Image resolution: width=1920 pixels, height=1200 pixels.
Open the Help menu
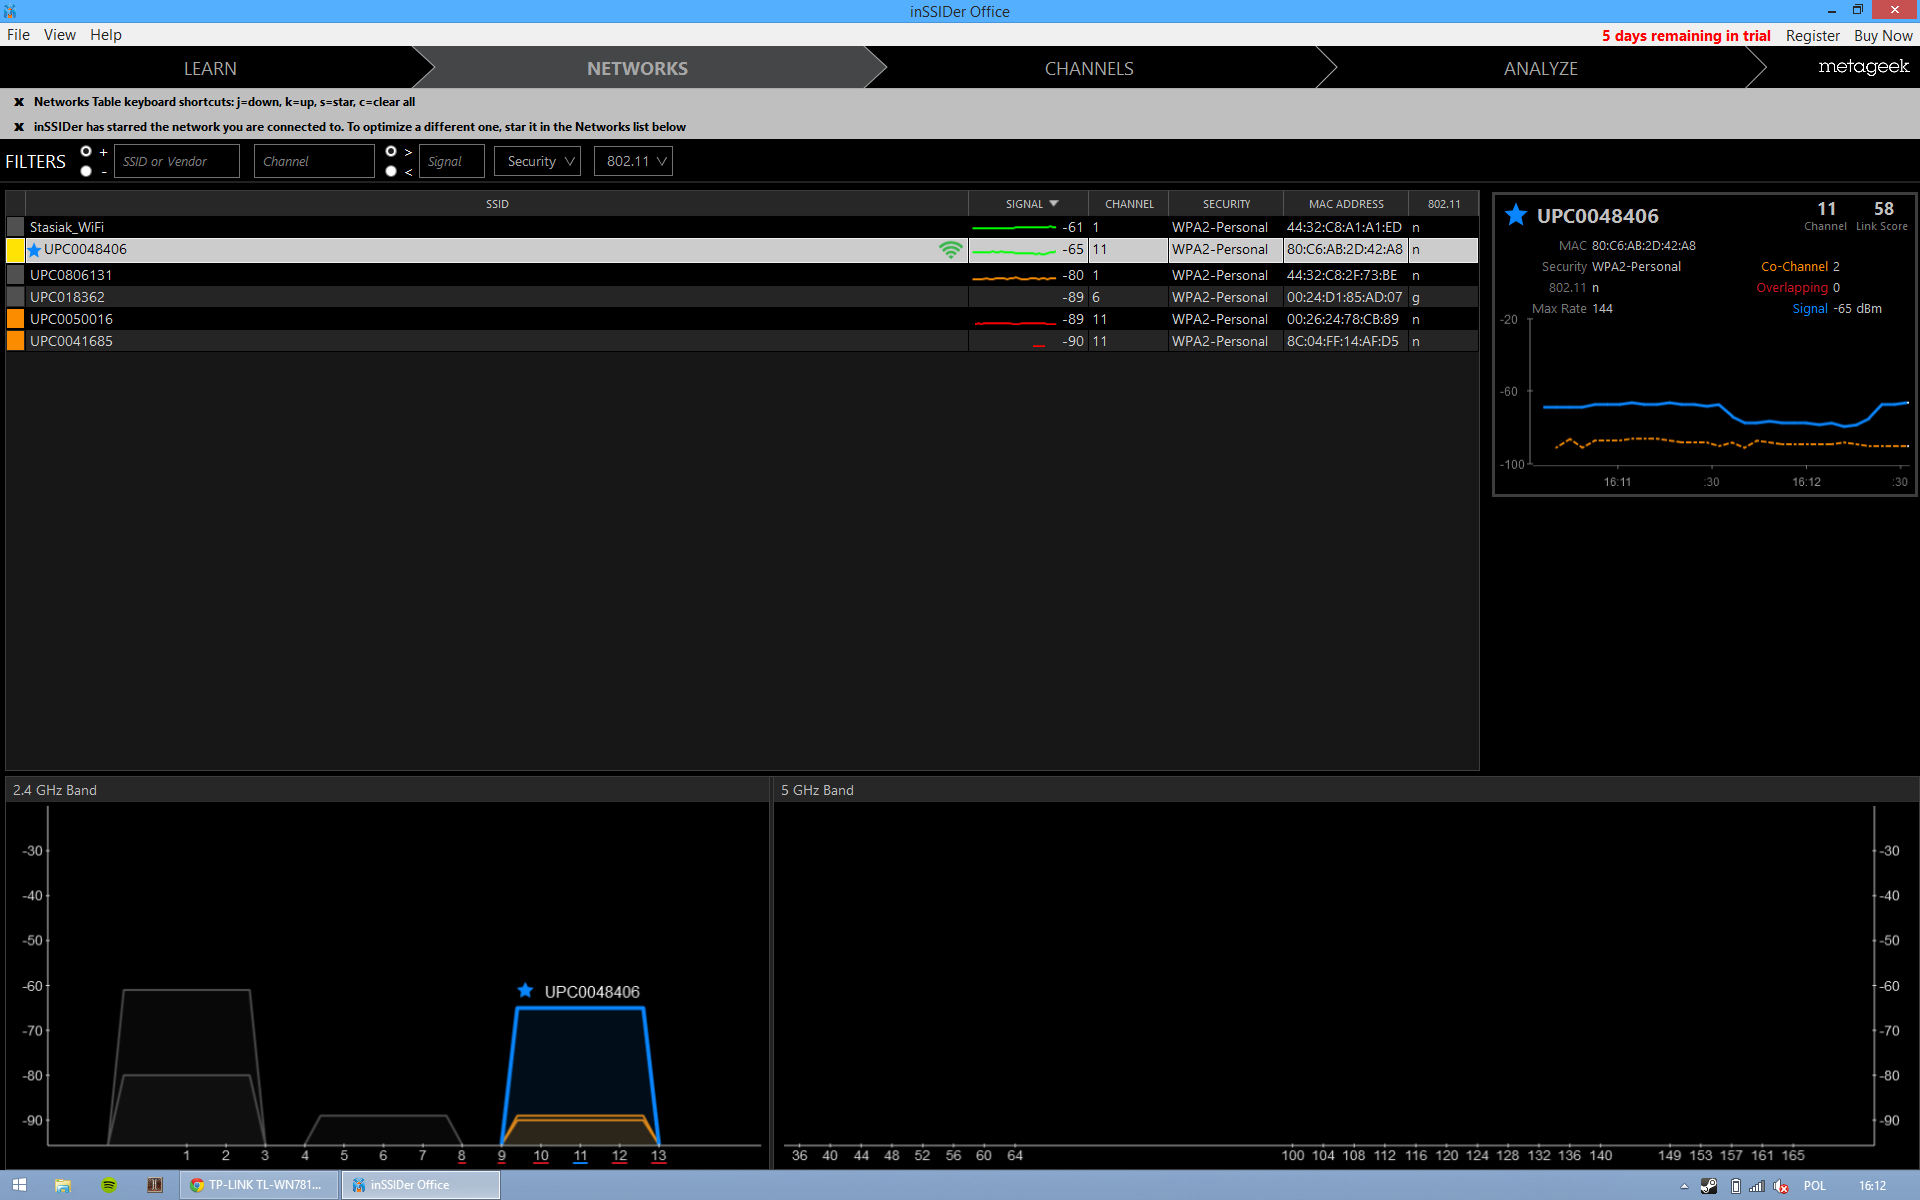click(106, 35)
